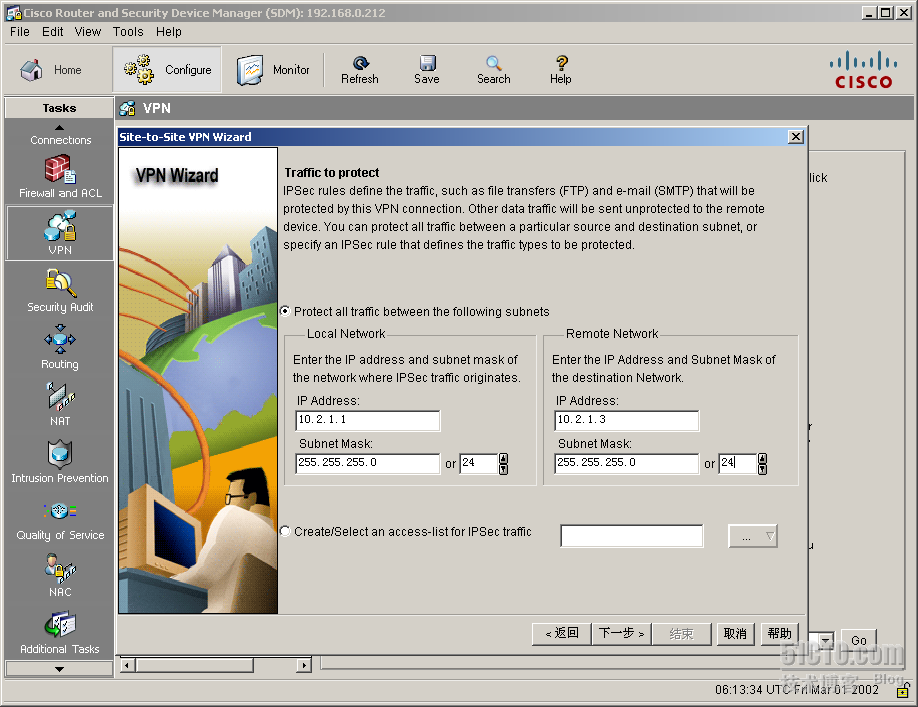Screen dimensions: 918x707
Task: Click the 返回 back button
Action: [x=561, y=634]
